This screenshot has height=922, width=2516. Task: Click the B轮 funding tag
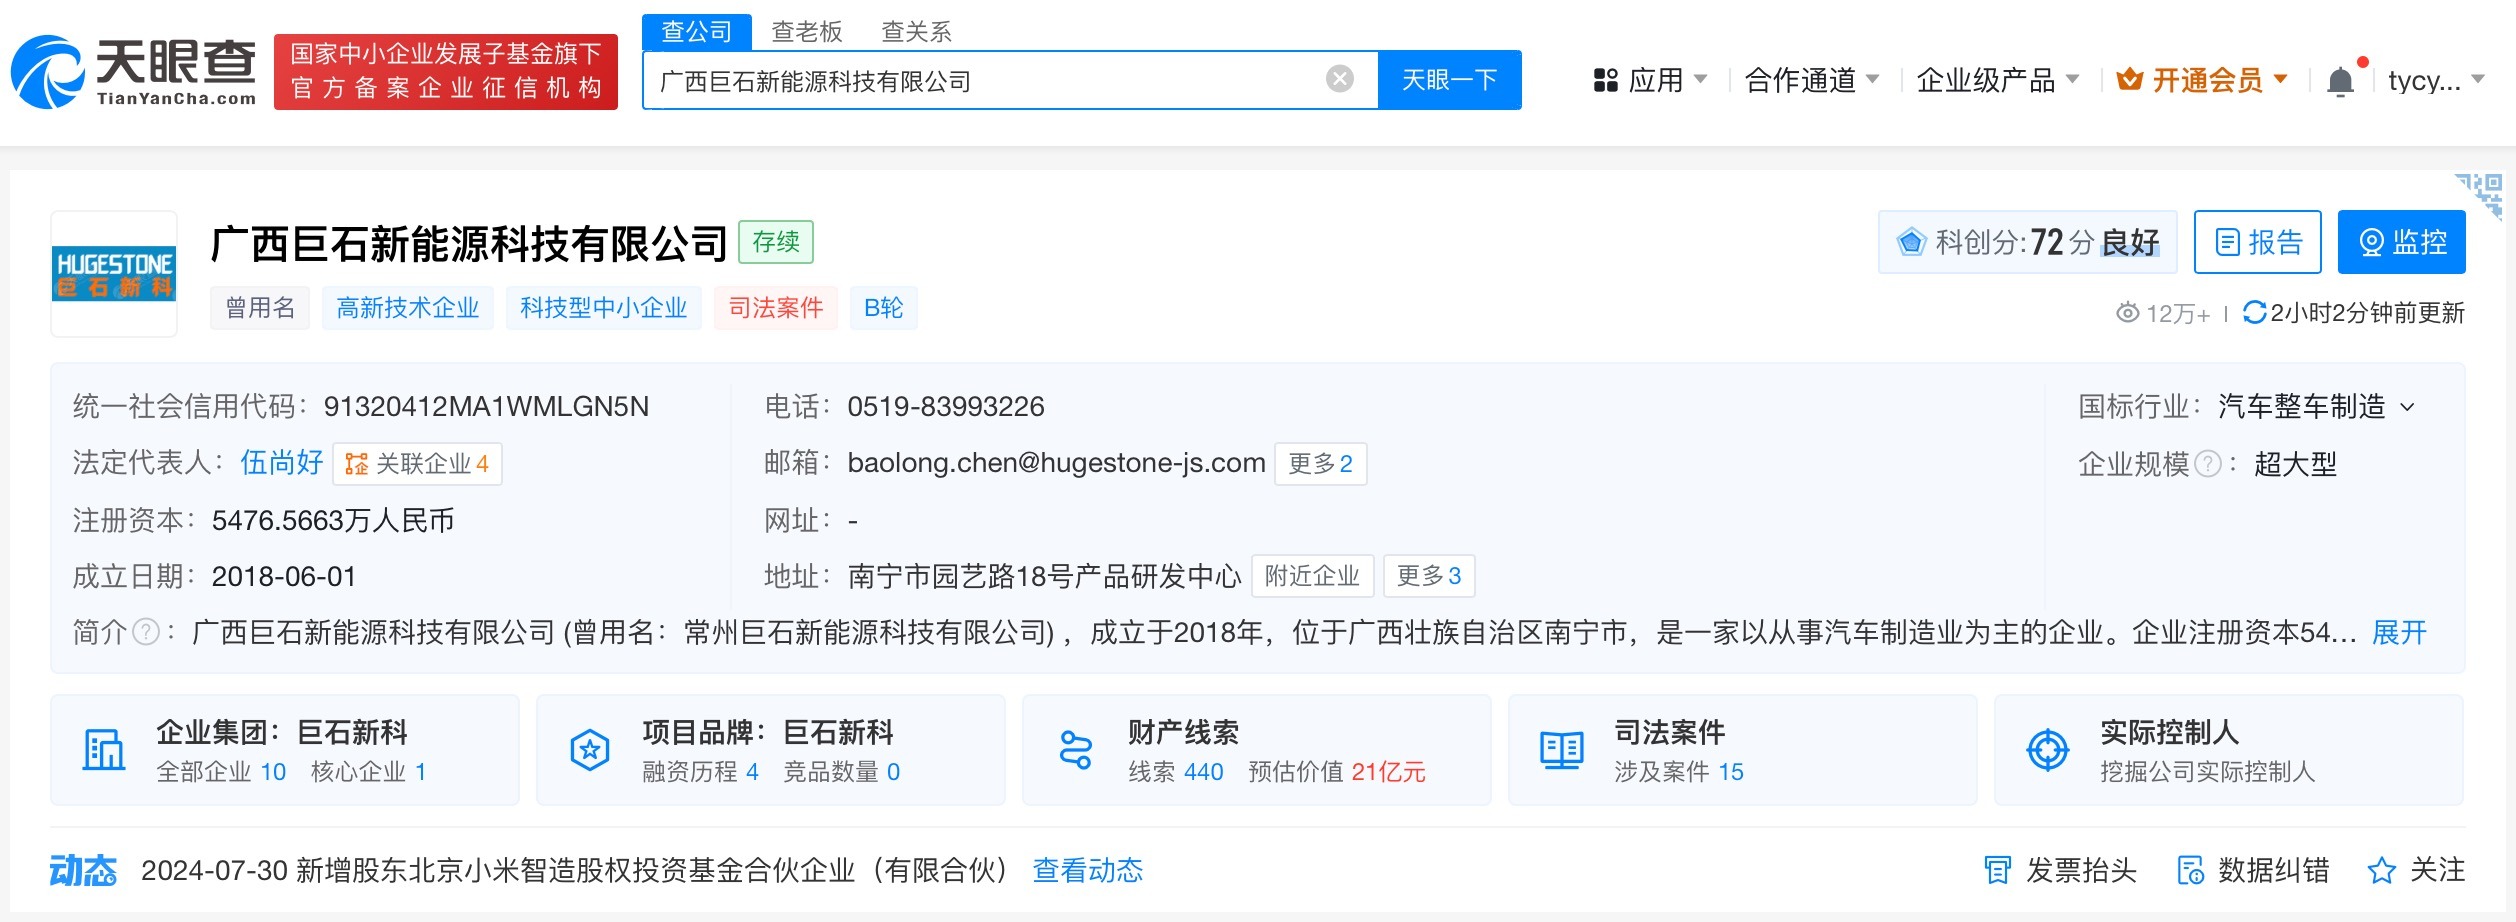pos(884,308)
